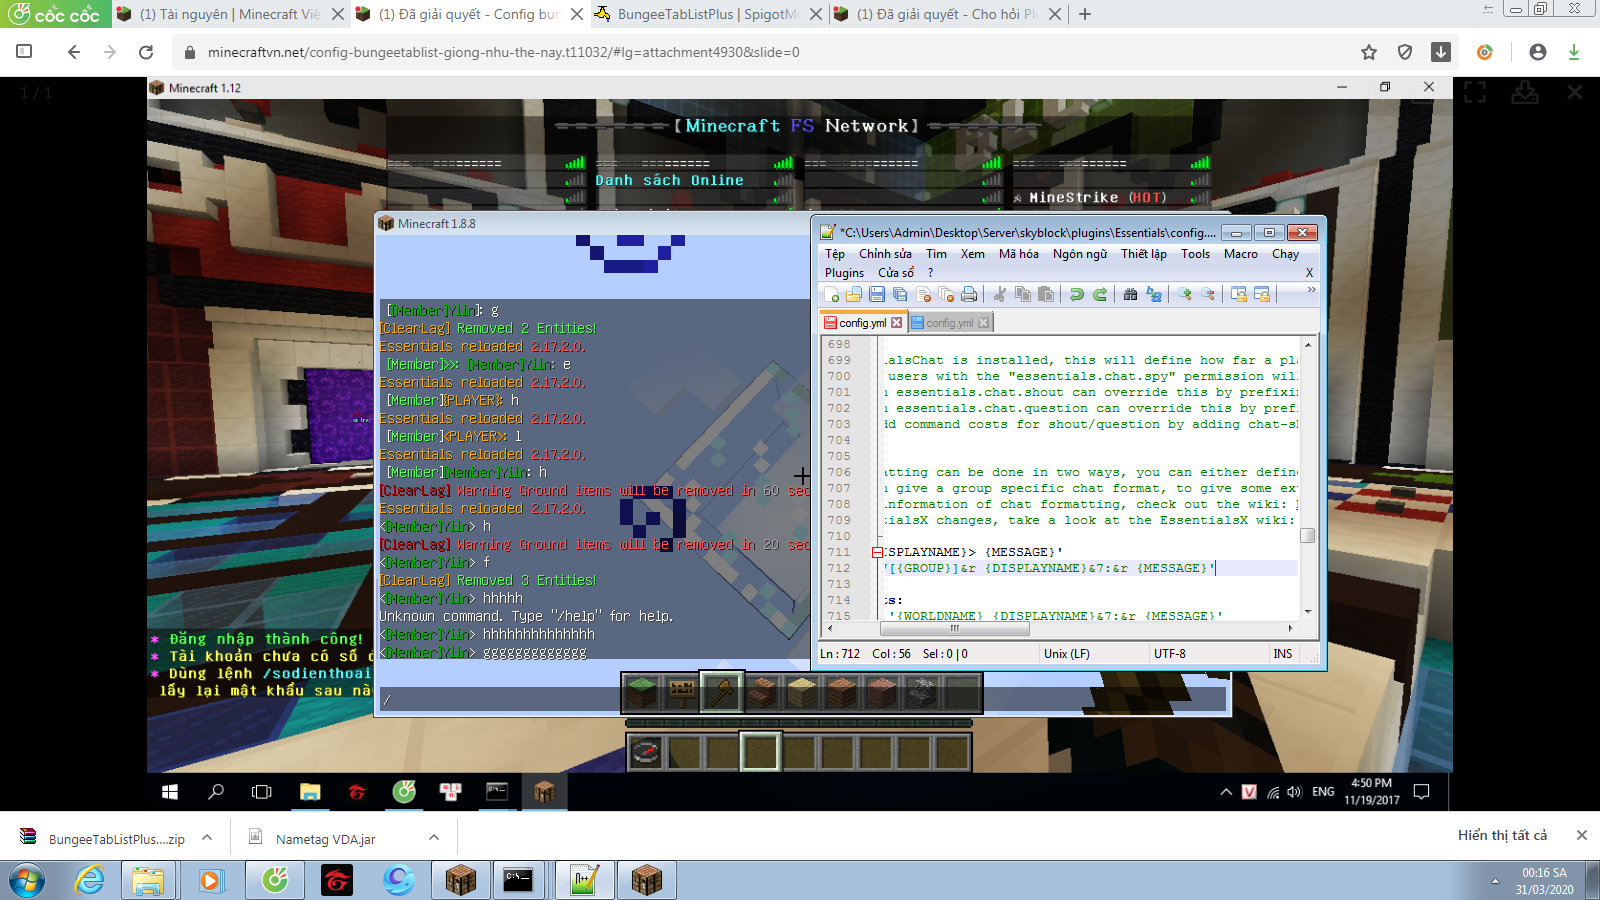The width and height of the screenshot is (1600, 900).
Task: Expand the Notepad++ toolbar overflow chevron
Action: (x=1311, y=290)
